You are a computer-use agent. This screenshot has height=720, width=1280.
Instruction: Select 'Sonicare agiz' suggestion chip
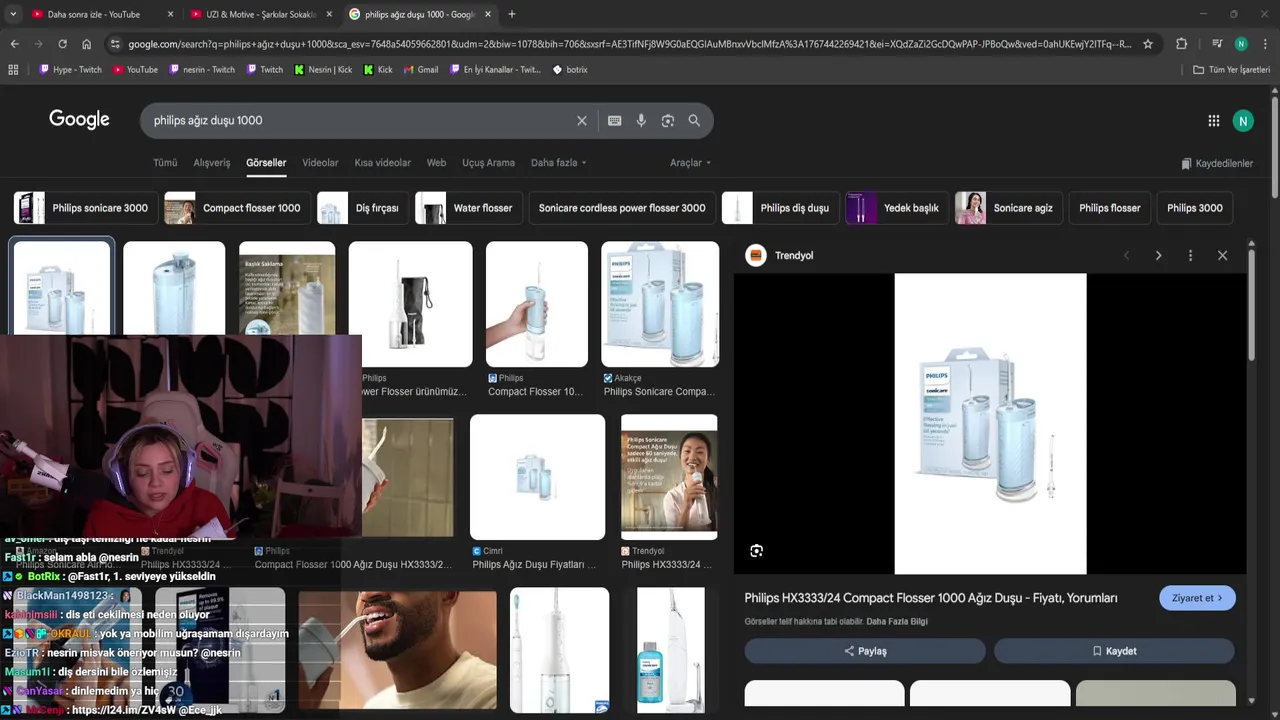pyautogui.click(x=1008, y=208)
